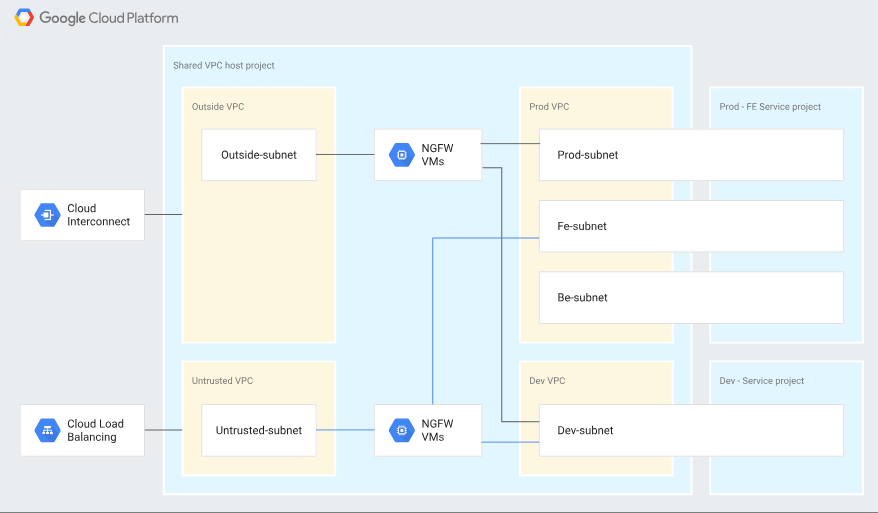Click the Untrusted VPC label
878x513 pixels.
pos(222,381)
